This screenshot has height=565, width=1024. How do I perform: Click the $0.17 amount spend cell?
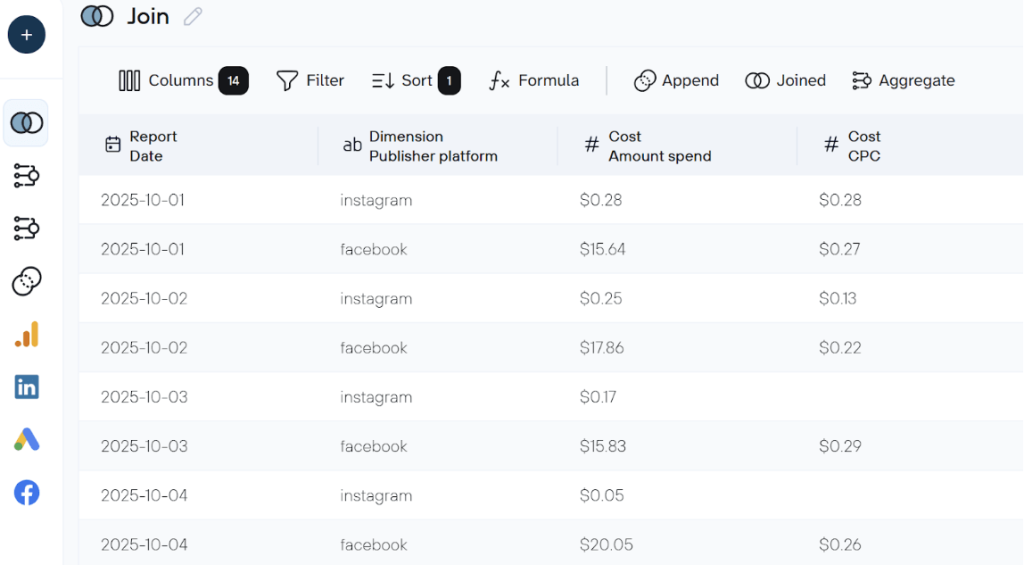point(598,397)
